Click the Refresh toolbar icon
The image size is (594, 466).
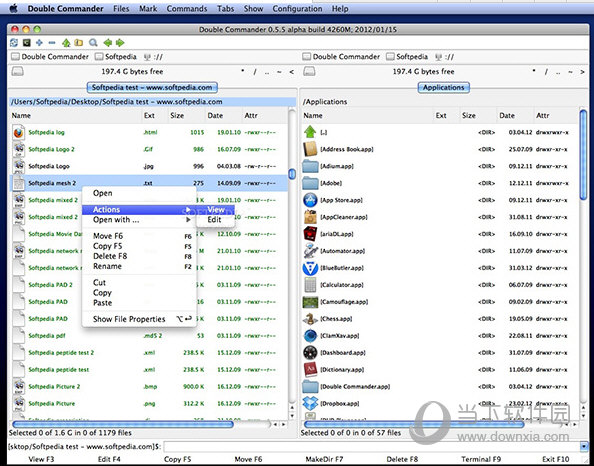tap(14, 43)
